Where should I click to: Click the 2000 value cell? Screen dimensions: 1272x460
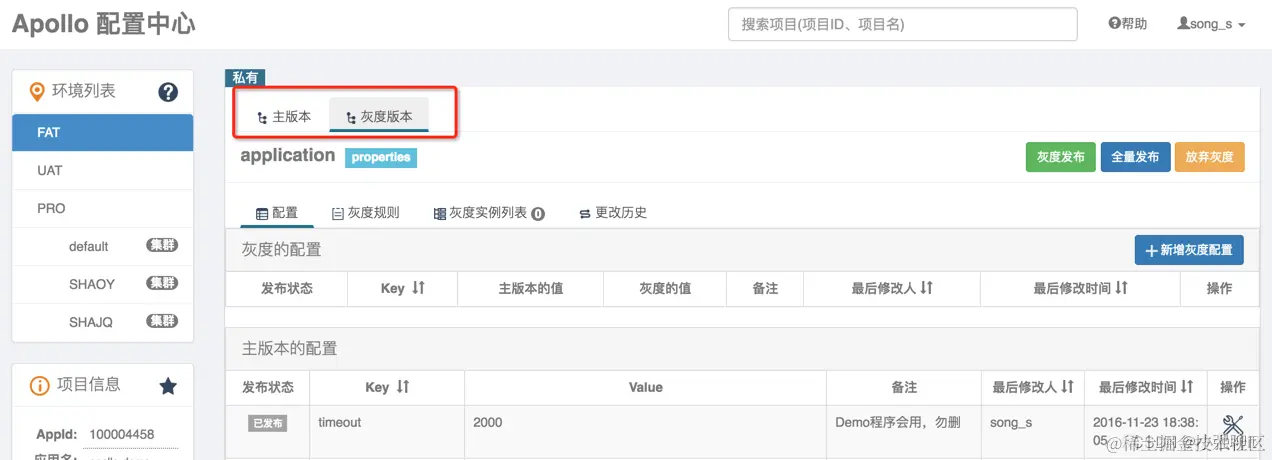487,423
